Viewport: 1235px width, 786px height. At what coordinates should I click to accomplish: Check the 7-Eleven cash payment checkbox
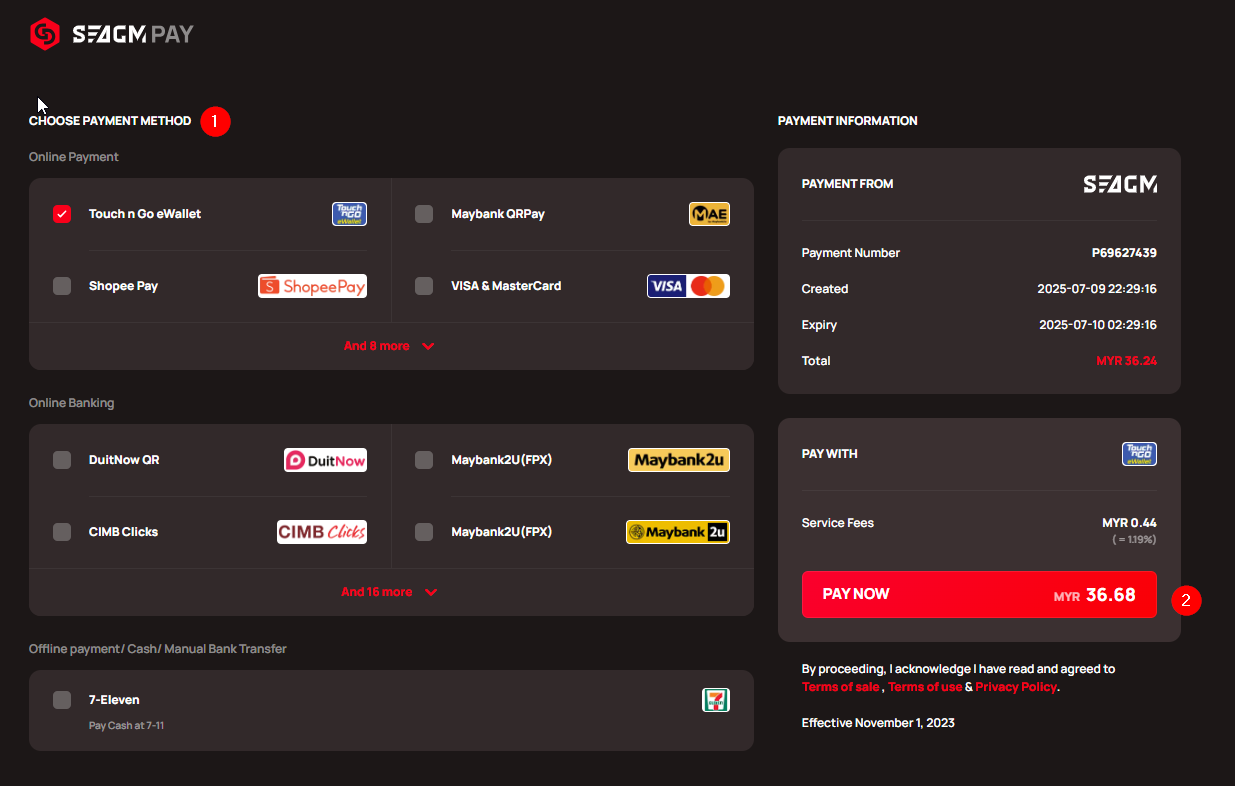click(x=62, y=700)
